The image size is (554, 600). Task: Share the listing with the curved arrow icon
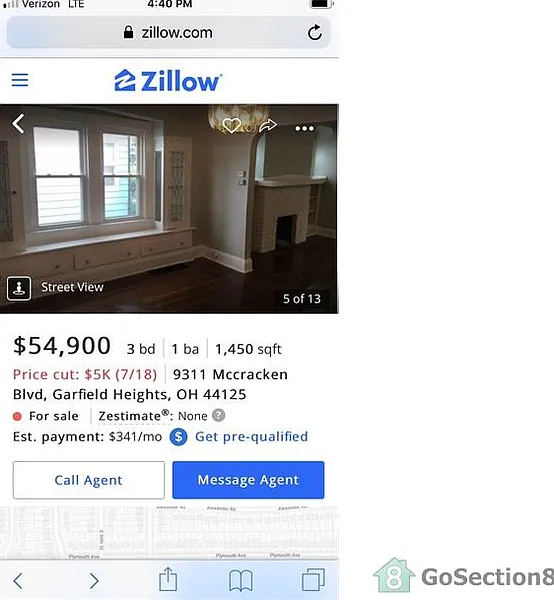point(268,126)
